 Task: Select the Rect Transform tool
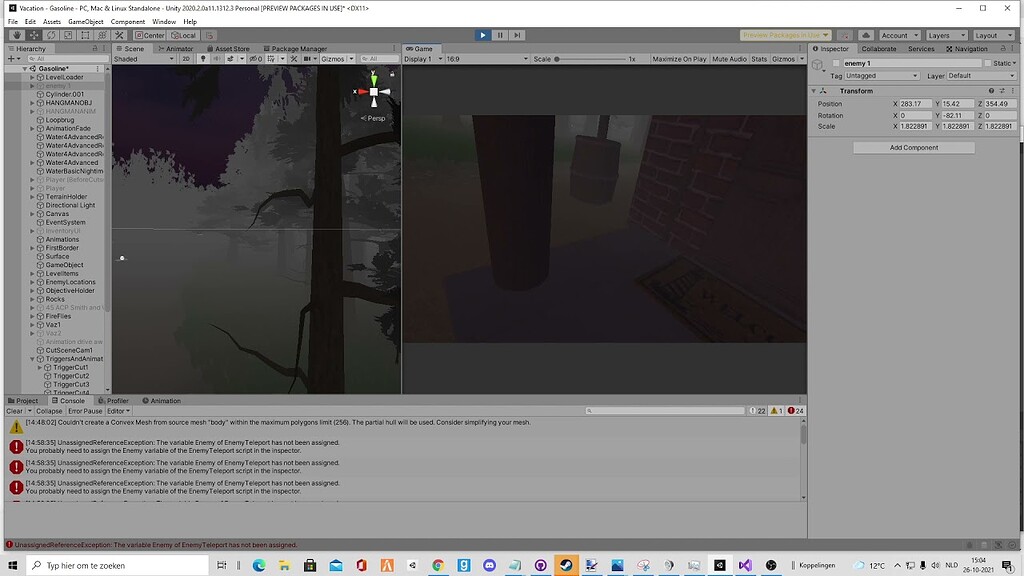pyautogui.click(x=85, y=35)
